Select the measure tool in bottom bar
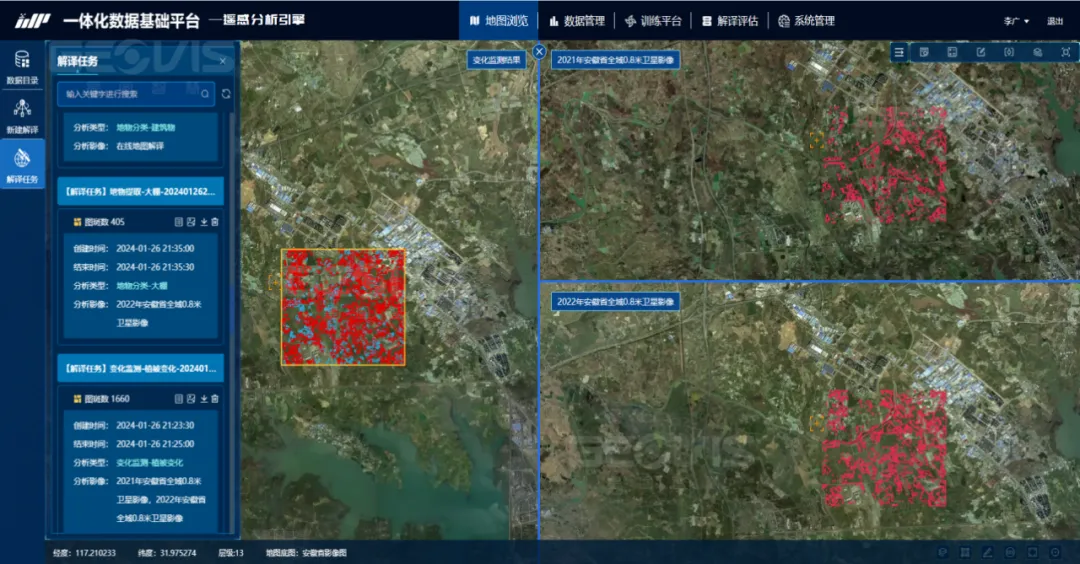The image size is (1080, 564). [x=987, y=552]
